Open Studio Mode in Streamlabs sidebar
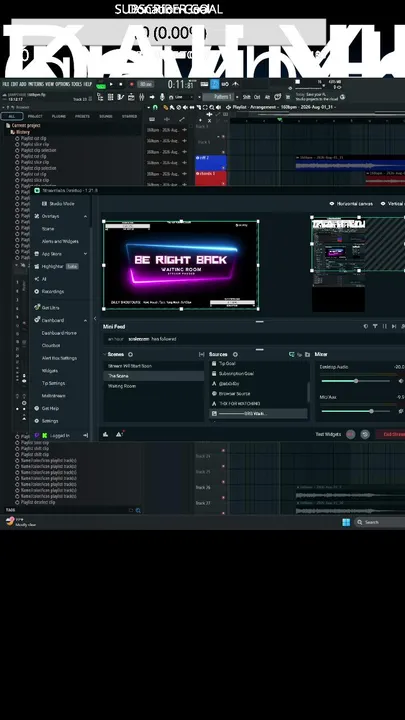This screenshot has width=405, height=720. pos(58,204)
